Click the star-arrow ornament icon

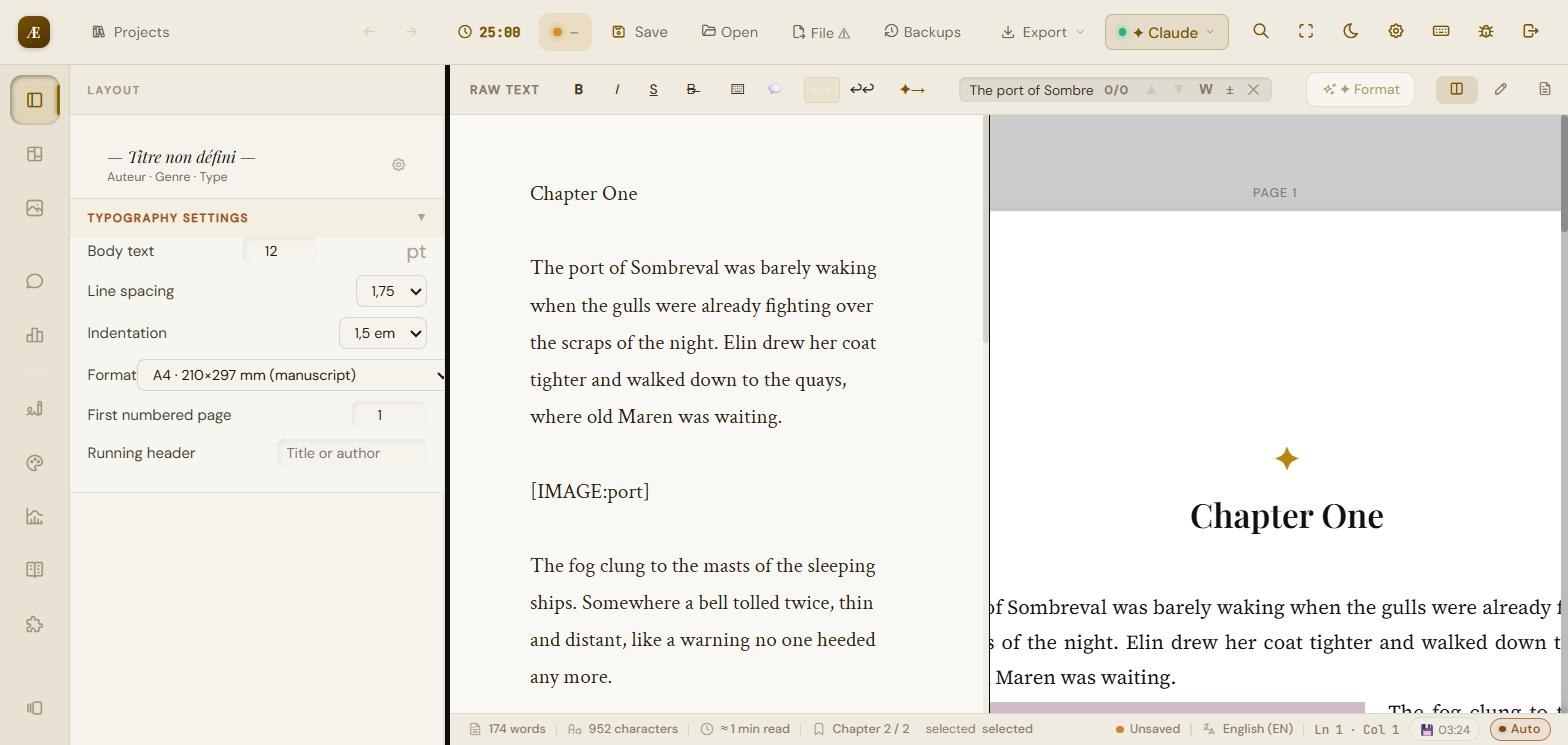[912, 90]
